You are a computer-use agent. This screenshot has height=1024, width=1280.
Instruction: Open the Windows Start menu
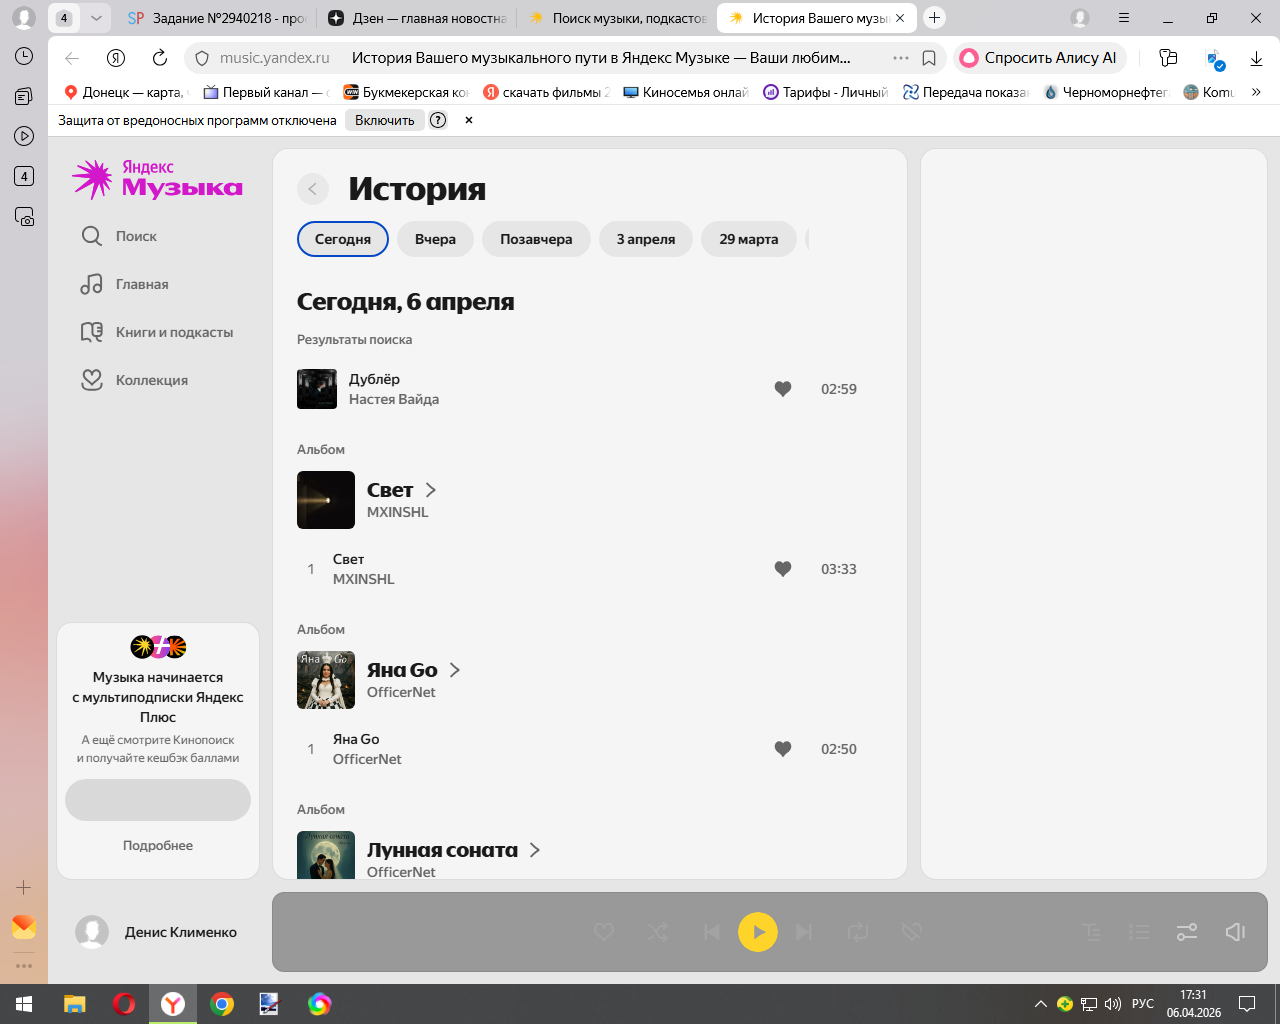coord(24,1004)
